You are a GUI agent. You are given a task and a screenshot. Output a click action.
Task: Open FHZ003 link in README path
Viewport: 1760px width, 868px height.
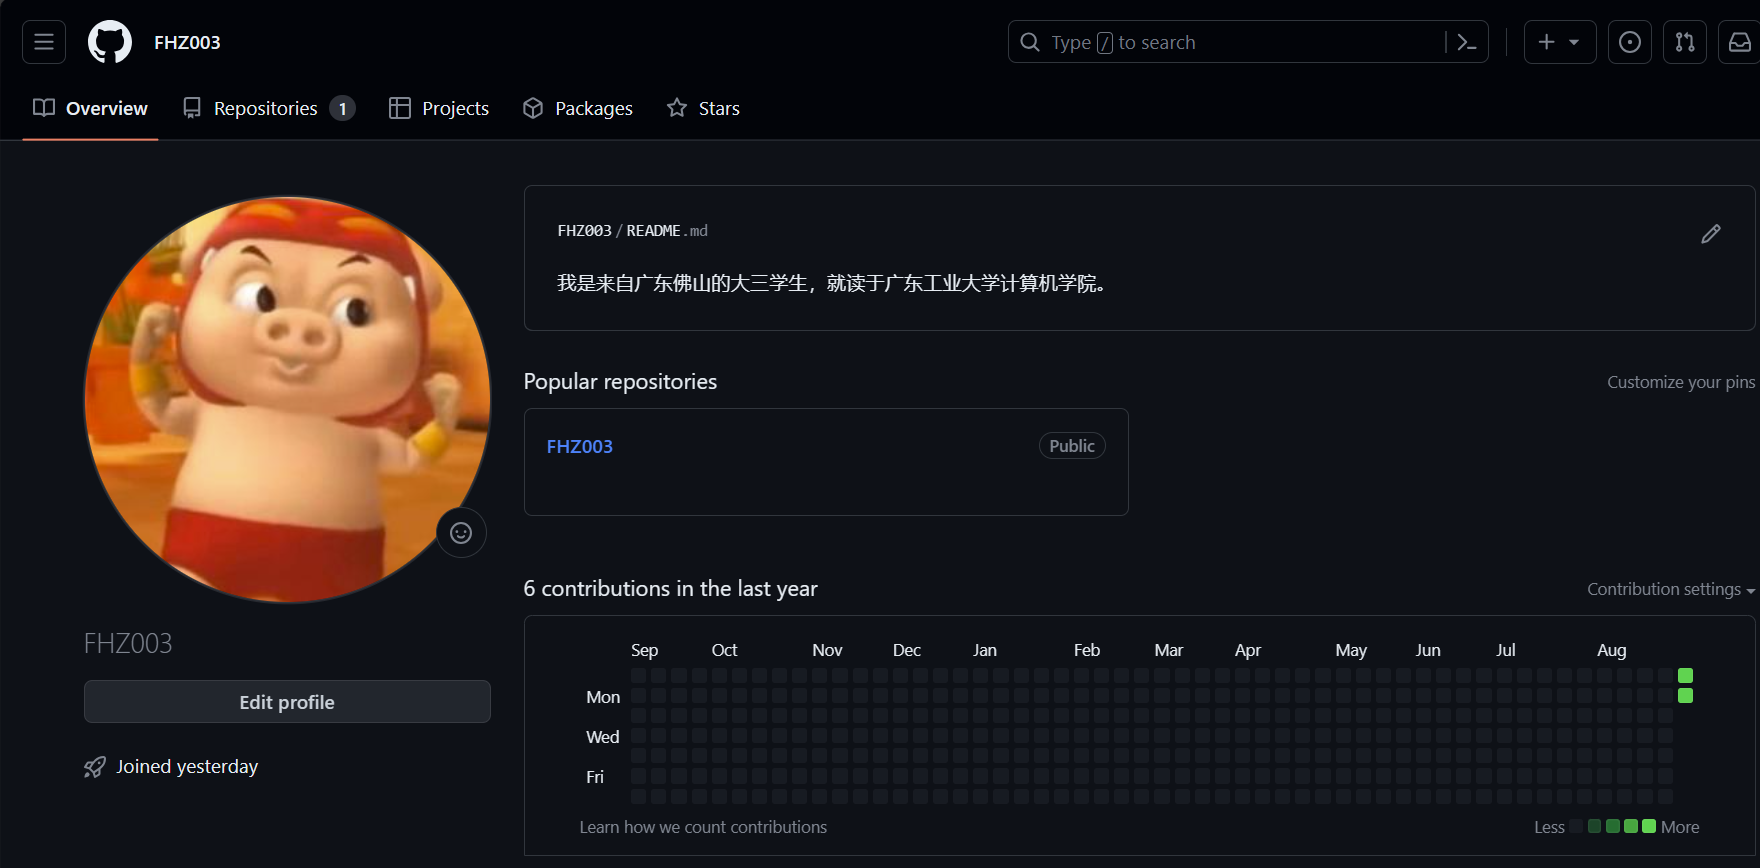coord(584,231)
